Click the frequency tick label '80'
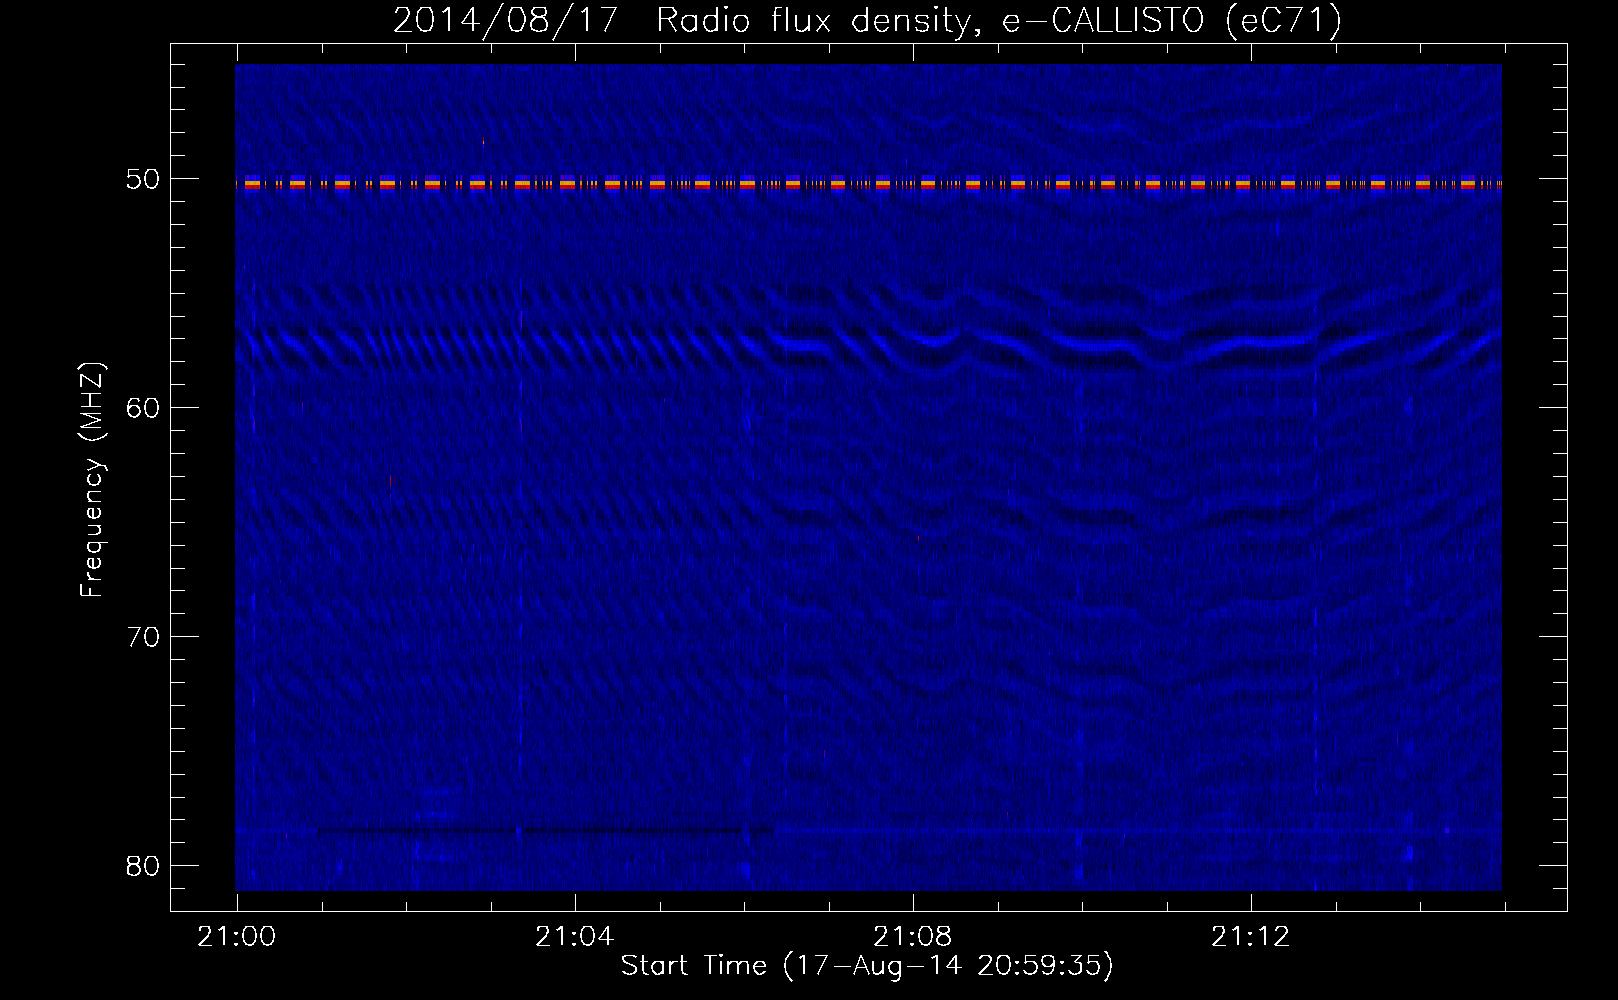Image resolution: width=1618 pixels, height=1000 pixels. (143, 866)
